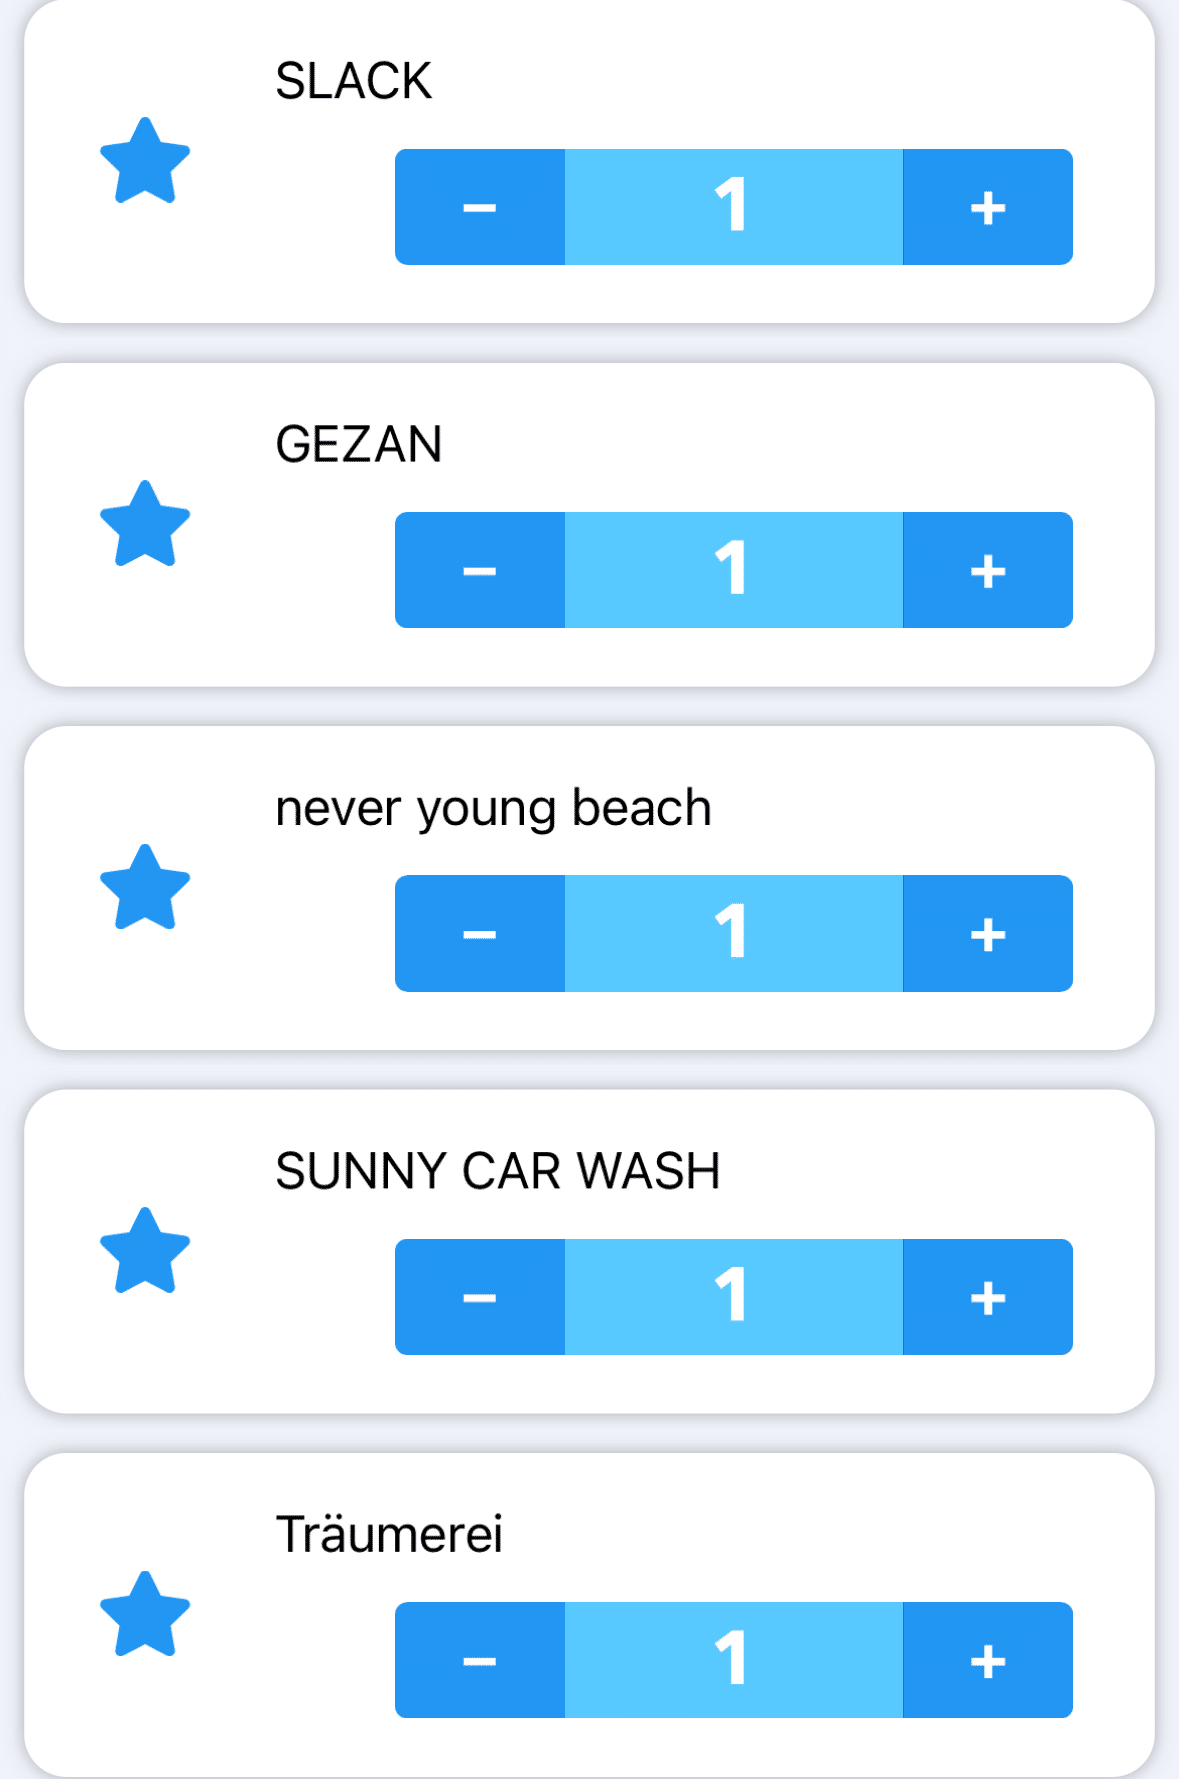Increment the never young beach counter
The width and height of the screenshot is (1179, 1779).
(987, 934)
